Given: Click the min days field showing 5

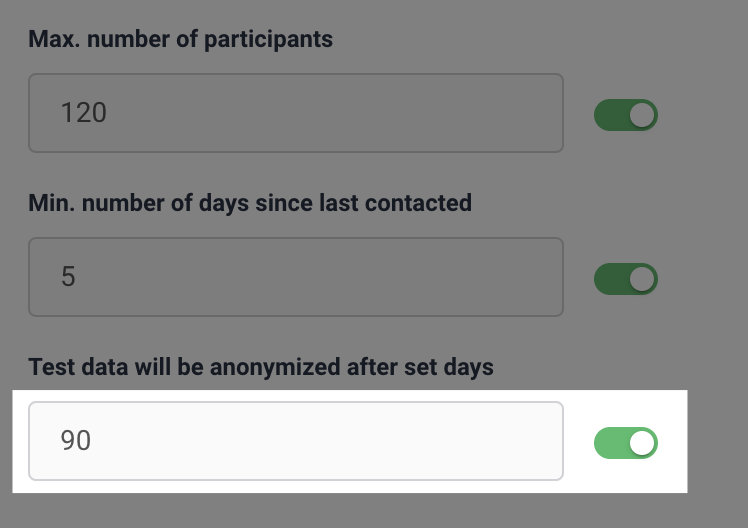Looking at the screenshot, I should coord(296,277).
